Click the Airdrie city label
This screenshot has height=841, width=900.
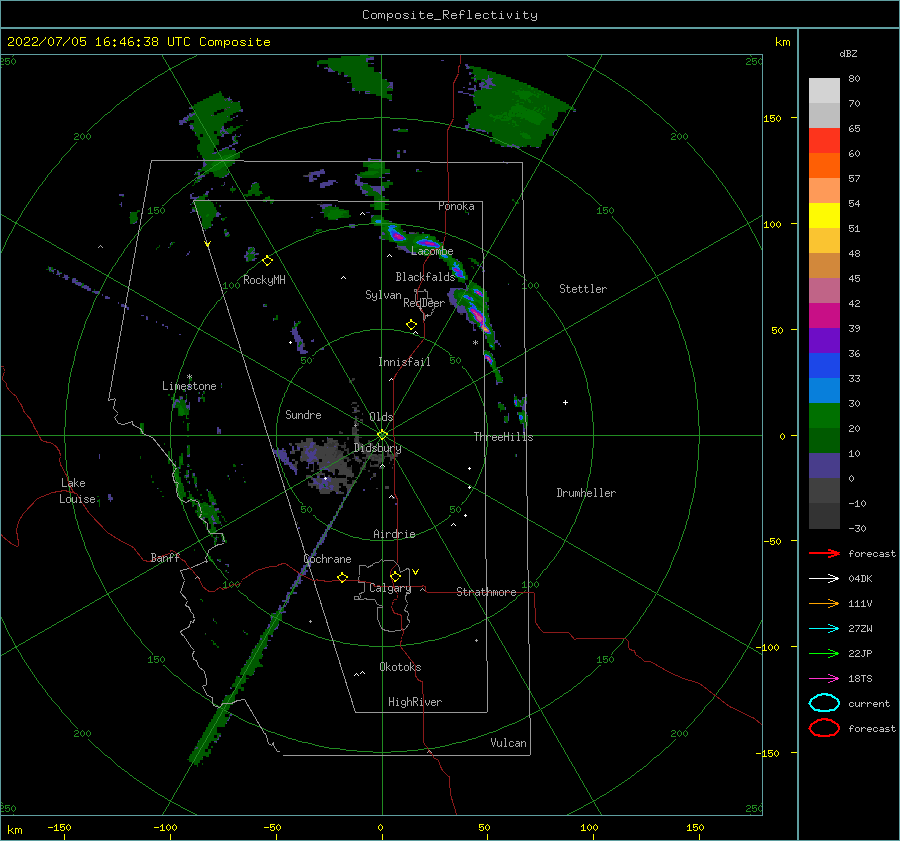(394, 534)
